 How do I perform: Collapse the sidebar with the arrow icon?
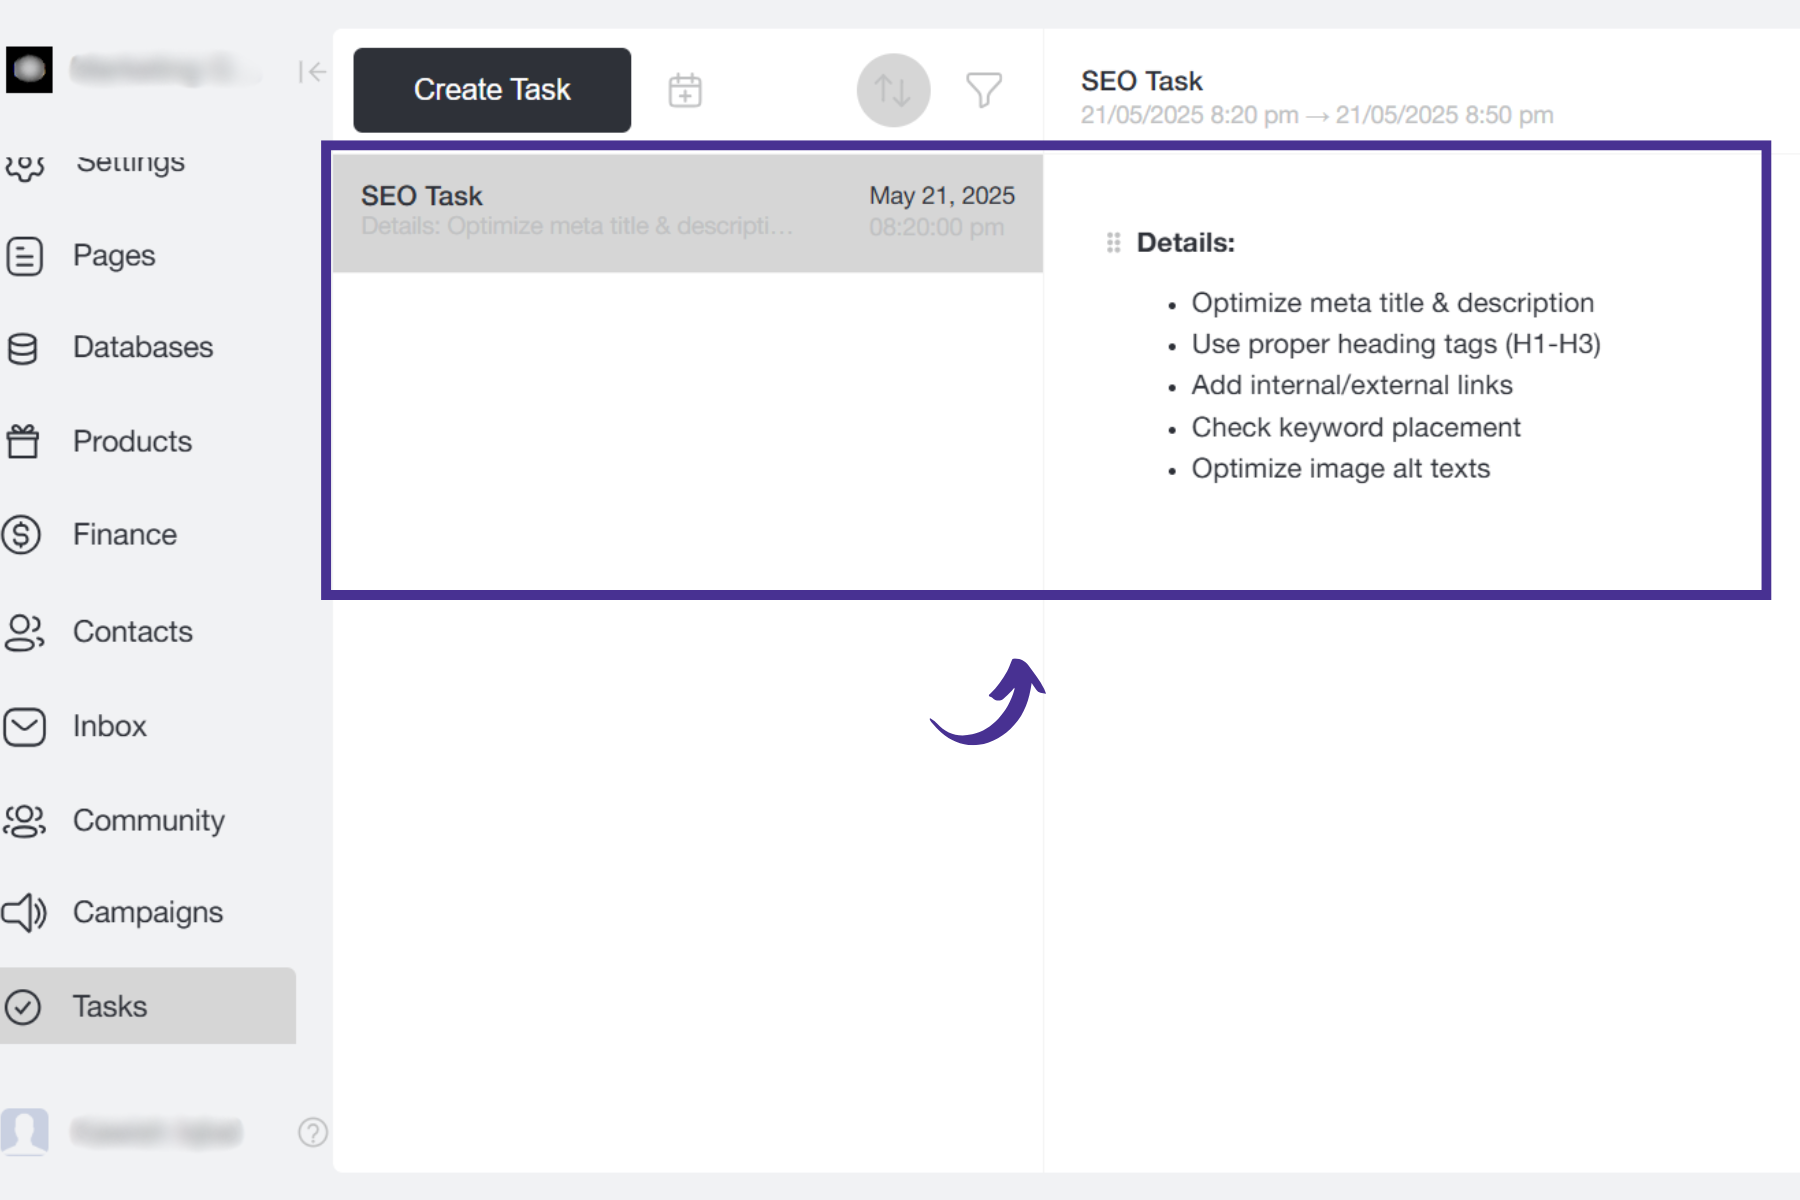(x=312, y=72)
